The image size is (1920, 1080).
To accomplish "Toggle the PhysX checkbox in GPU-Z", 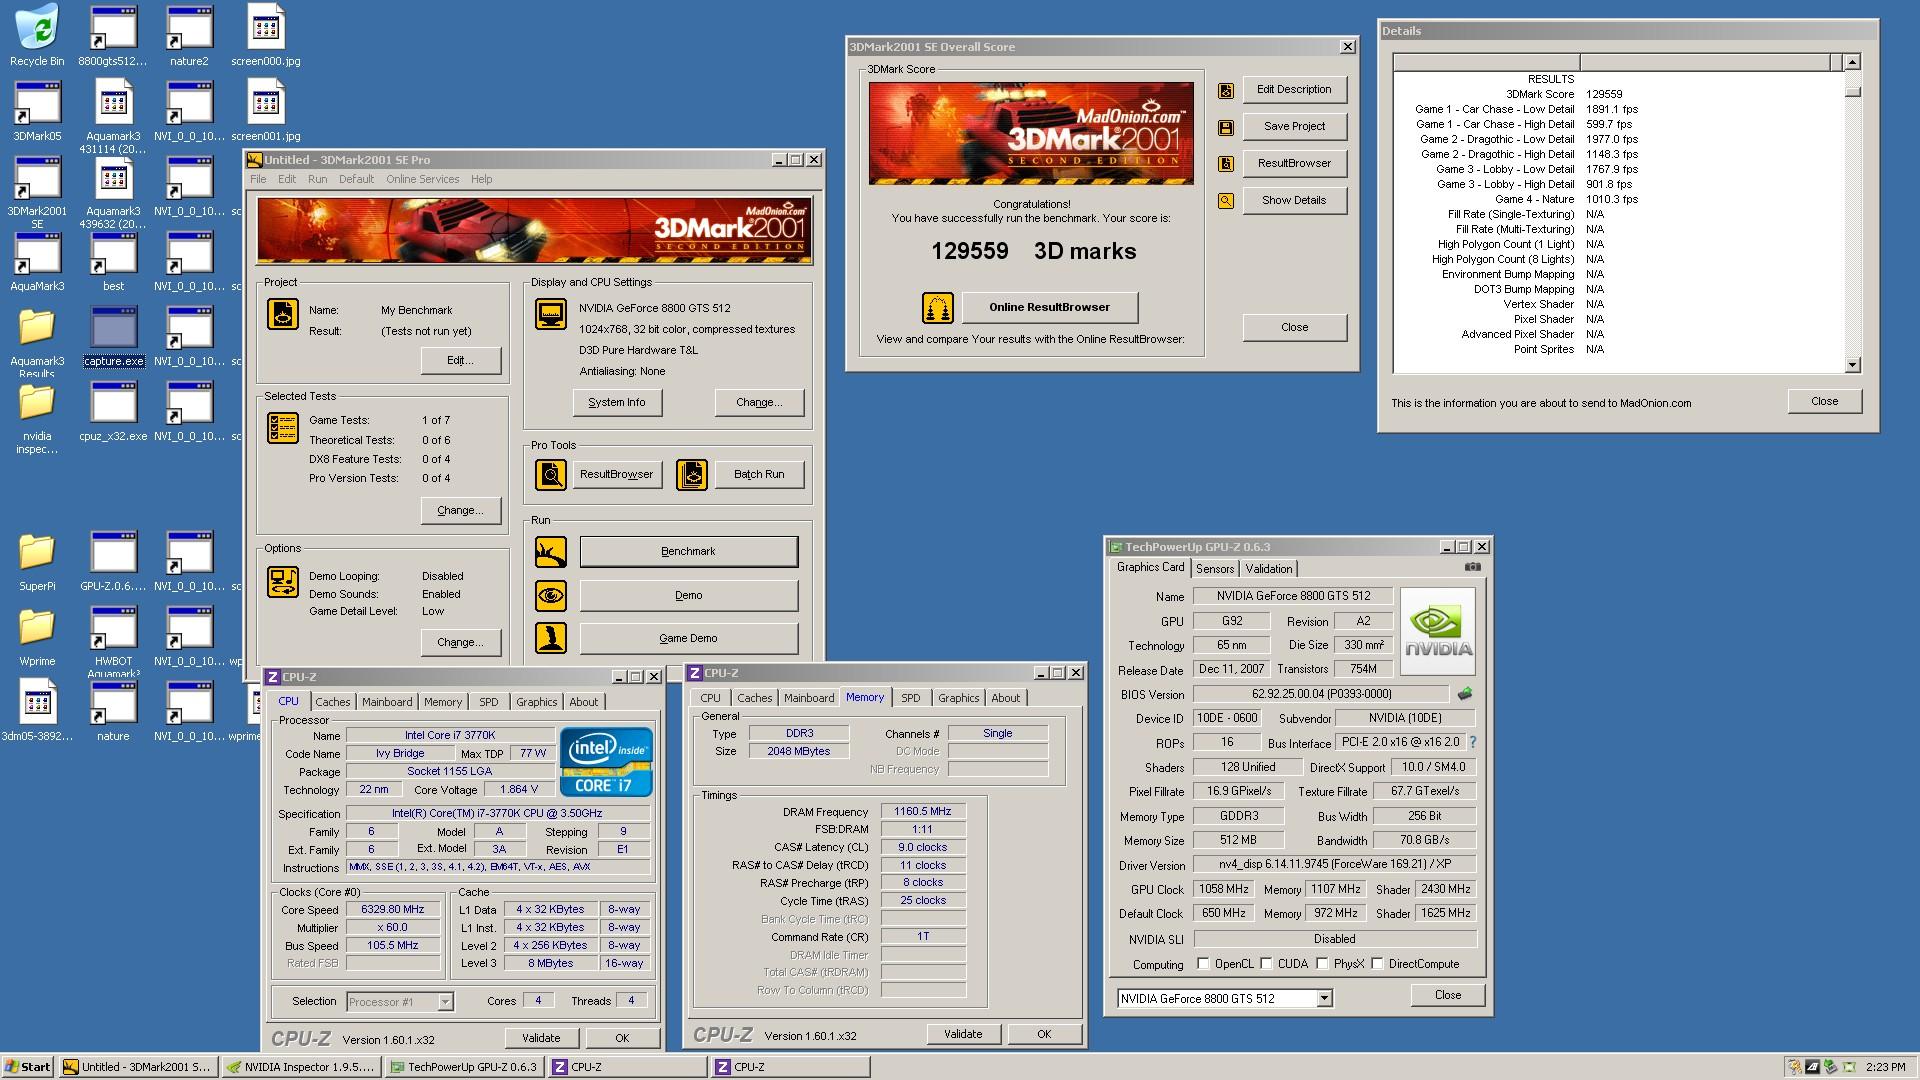I will tap(1322, 964).
